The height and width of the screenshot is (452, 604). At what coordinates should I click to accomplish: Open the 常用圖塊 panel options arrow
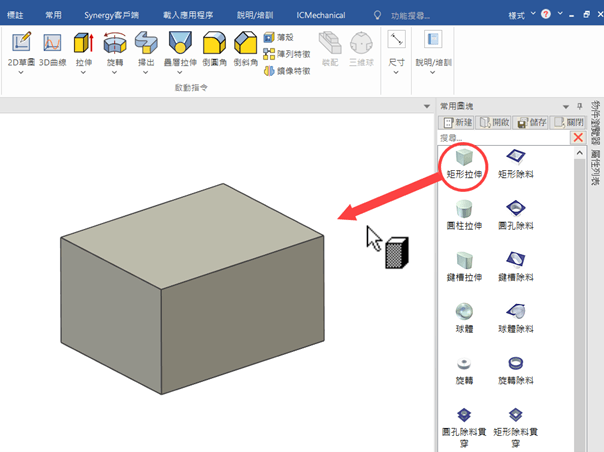(x=565, y=107)
